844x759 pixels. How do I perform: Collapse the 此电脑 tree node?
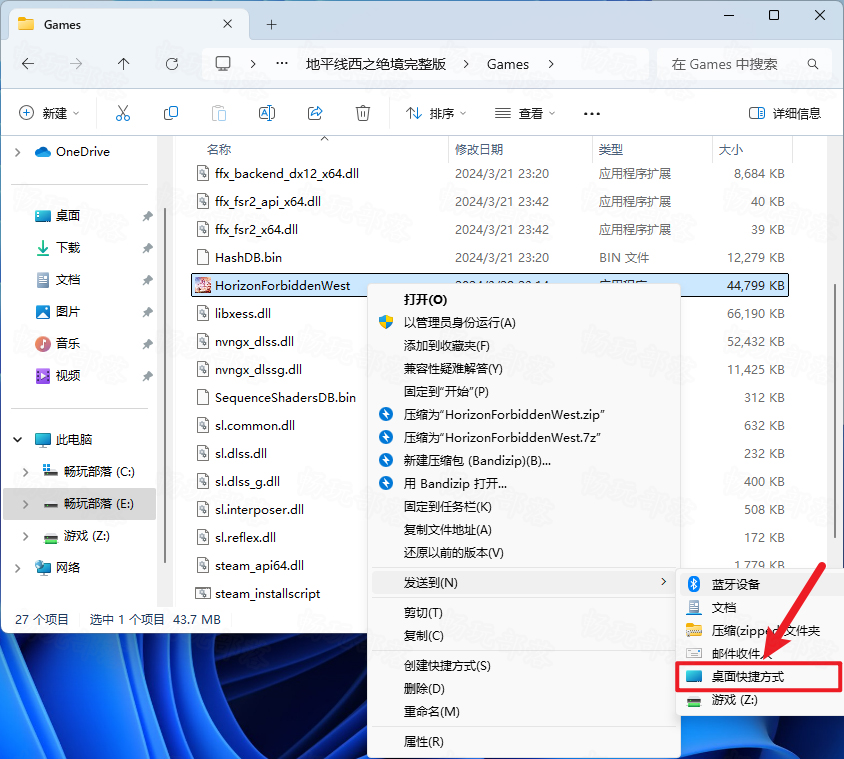18,440
